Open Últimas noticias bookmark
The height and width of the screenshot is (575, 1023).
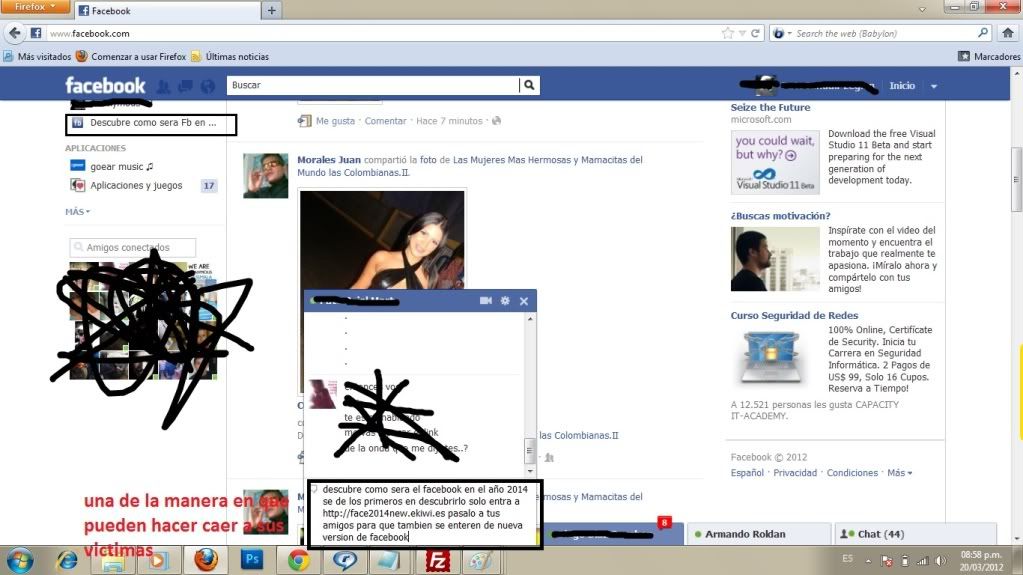230,57
